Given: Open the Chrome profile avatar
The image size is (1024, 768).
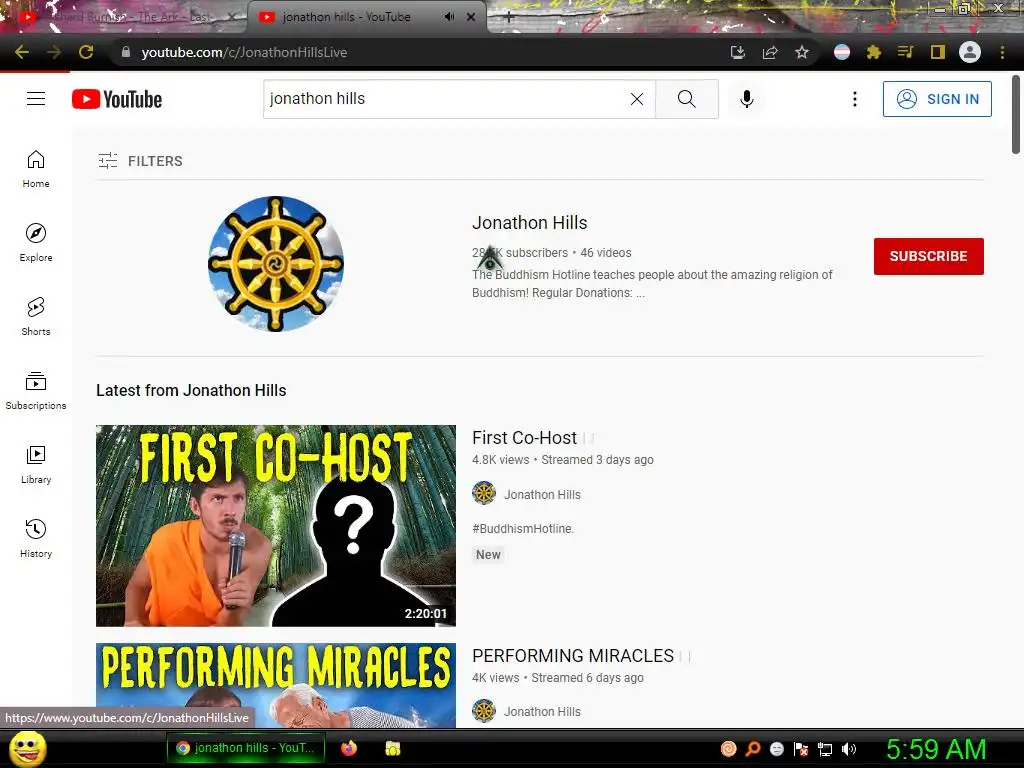Looking at the screenshot, I should click(970, 52).
